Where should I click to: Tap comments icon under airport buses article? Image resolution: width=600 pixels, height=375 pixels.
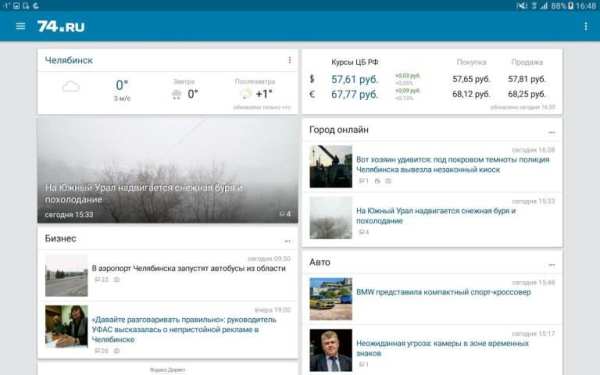[x=101, y=280]
